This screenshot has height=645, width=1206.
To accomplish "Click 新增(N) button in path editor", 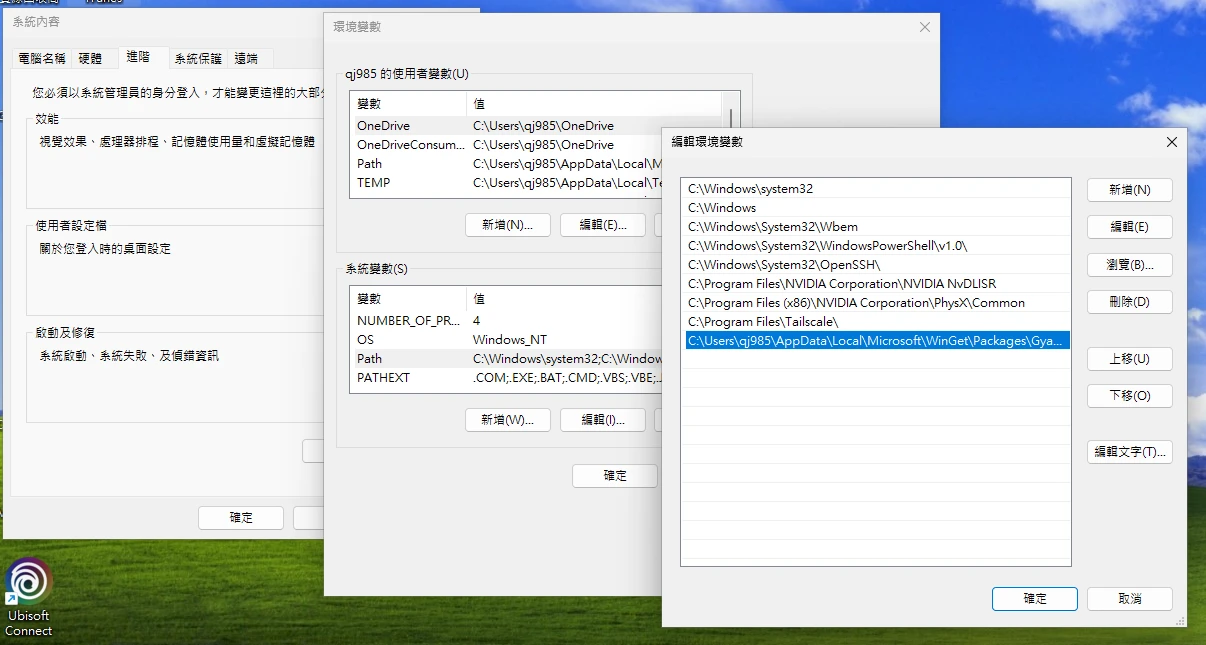I will [x=1129, y=190].
